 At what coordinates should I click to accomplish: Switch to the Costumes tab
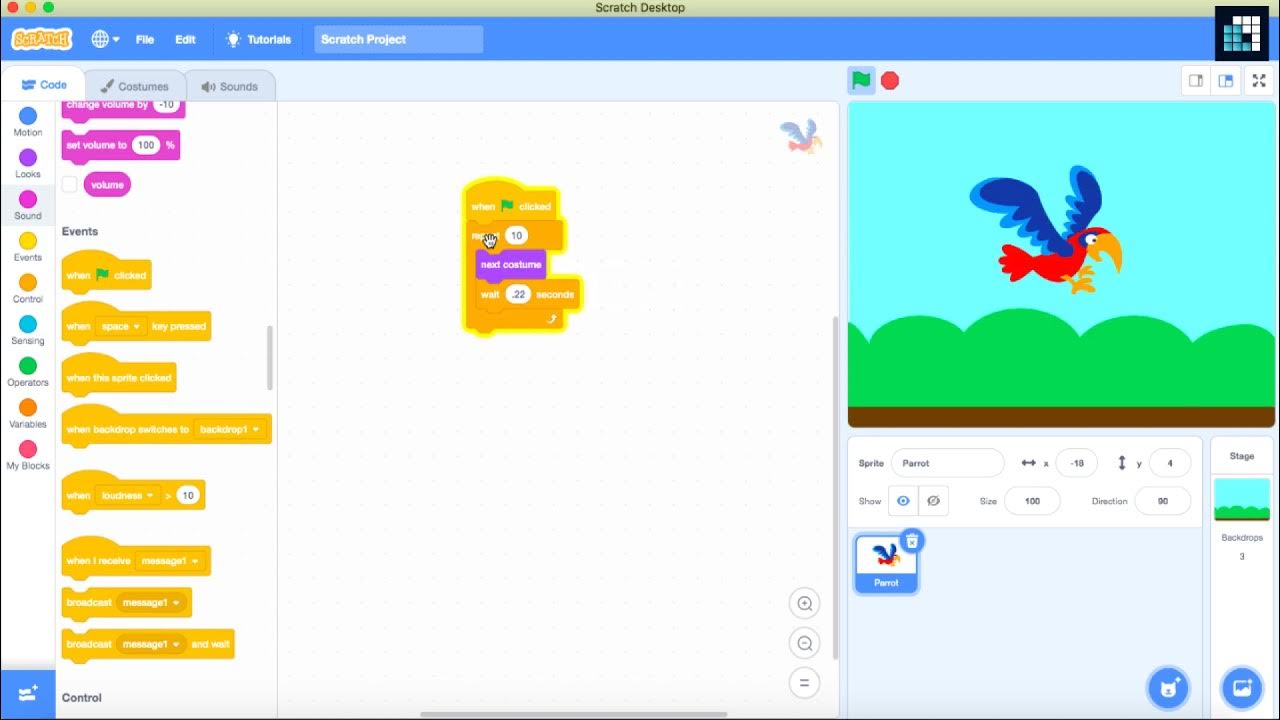pos(134,86)
